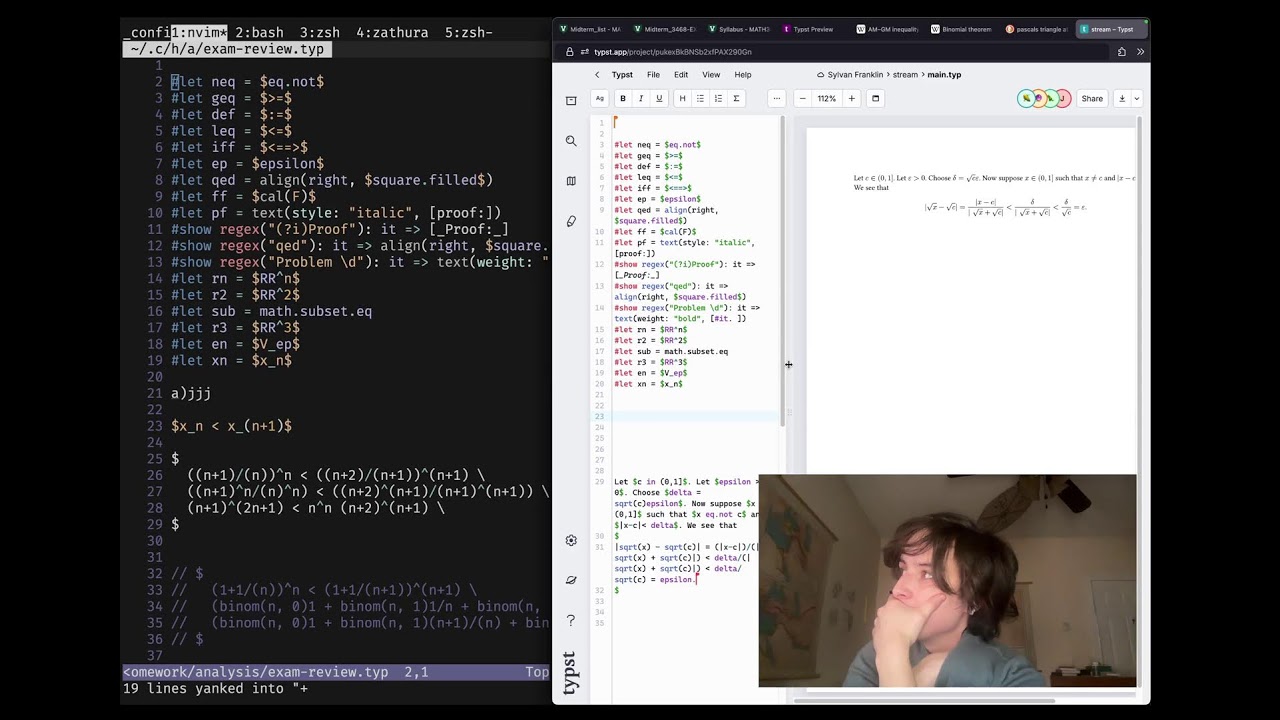Open project settings gear in sidebar
The height and width of the screenshot is (720, 1280).
click(571, 540)
